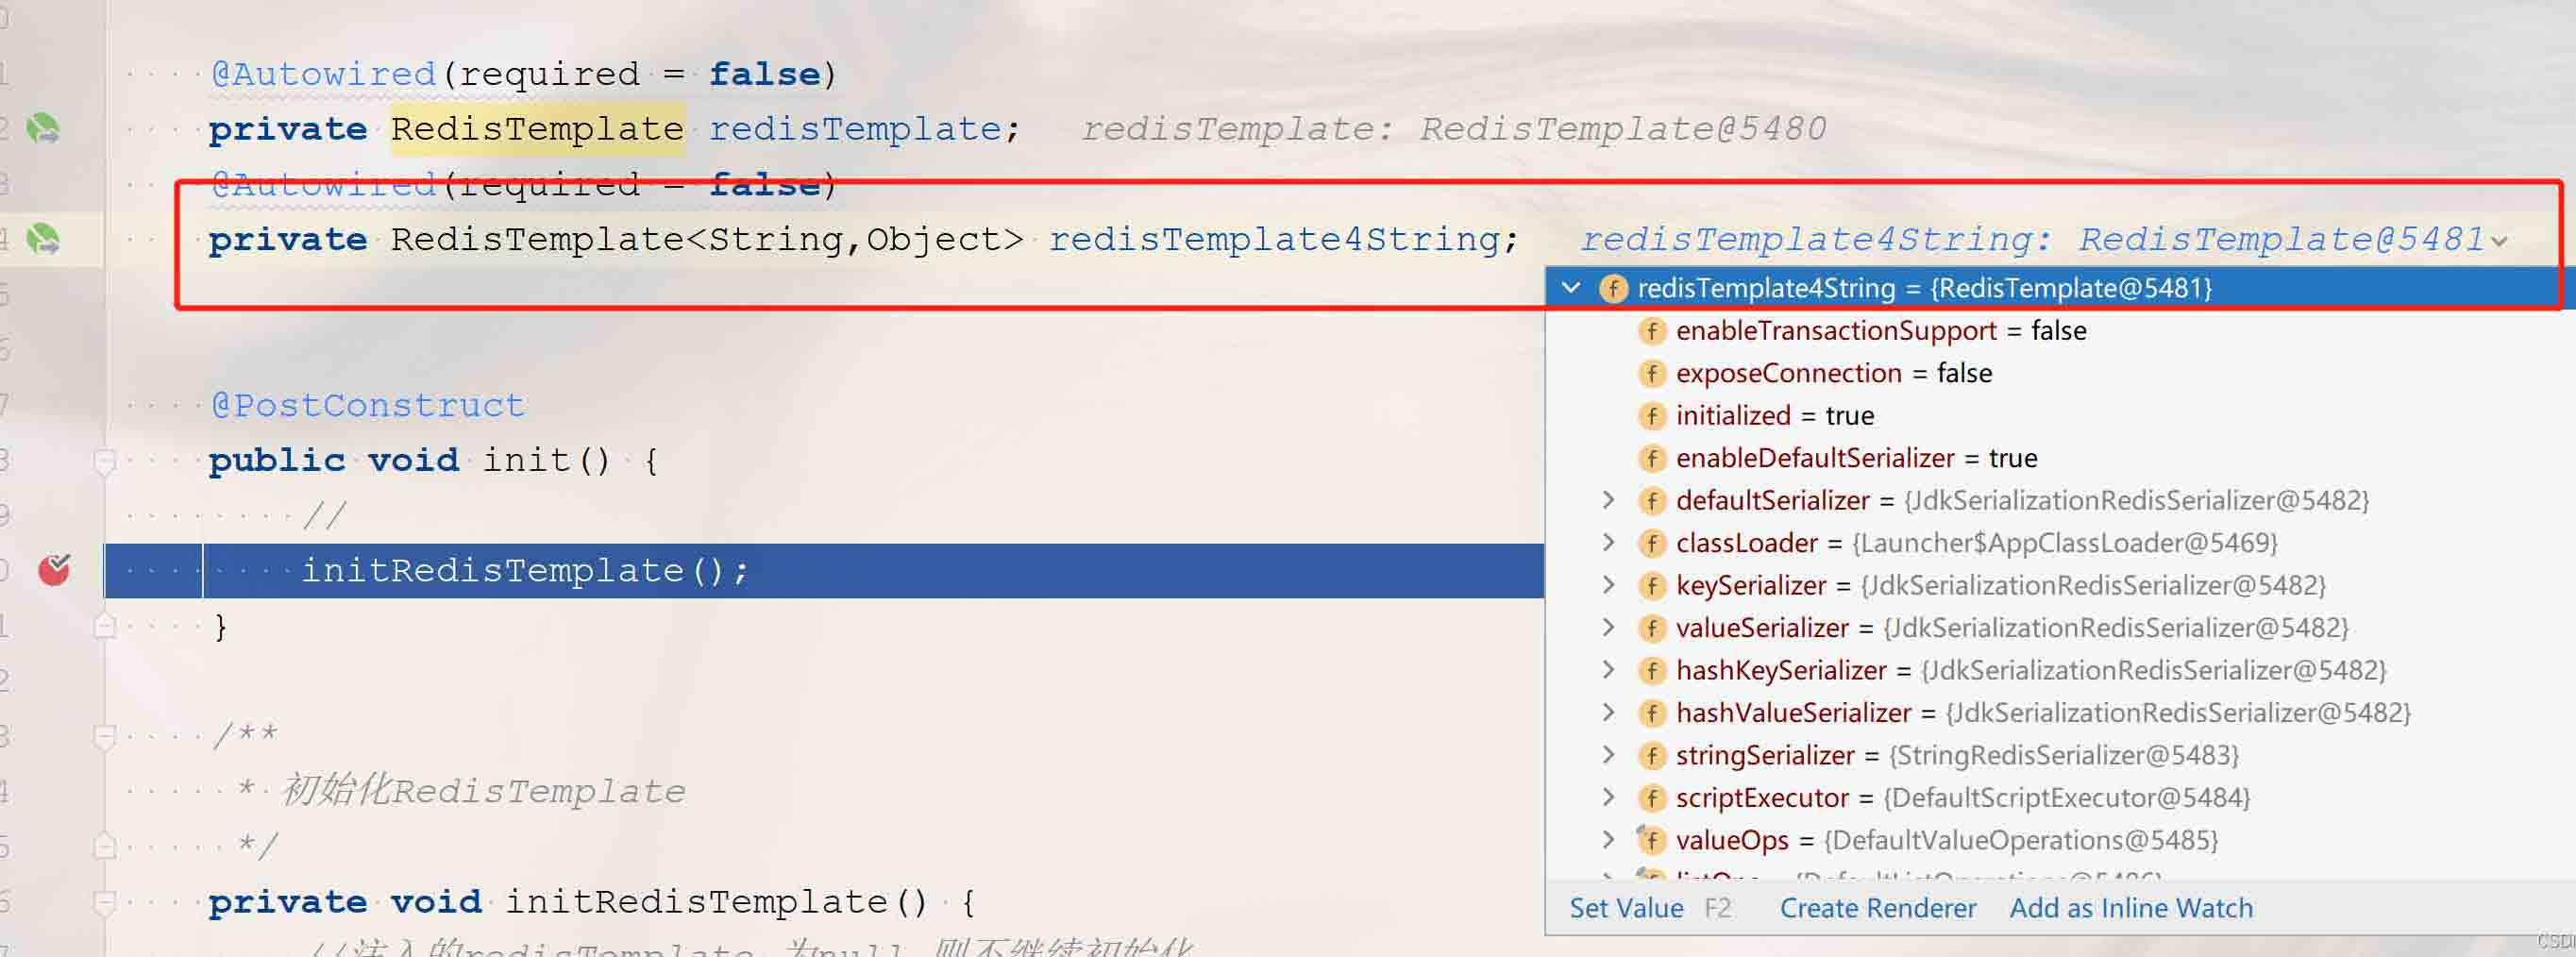Fold the init() method using the gutter fold marker
The image size is (2576, 957).
click(x=104, y=461)
